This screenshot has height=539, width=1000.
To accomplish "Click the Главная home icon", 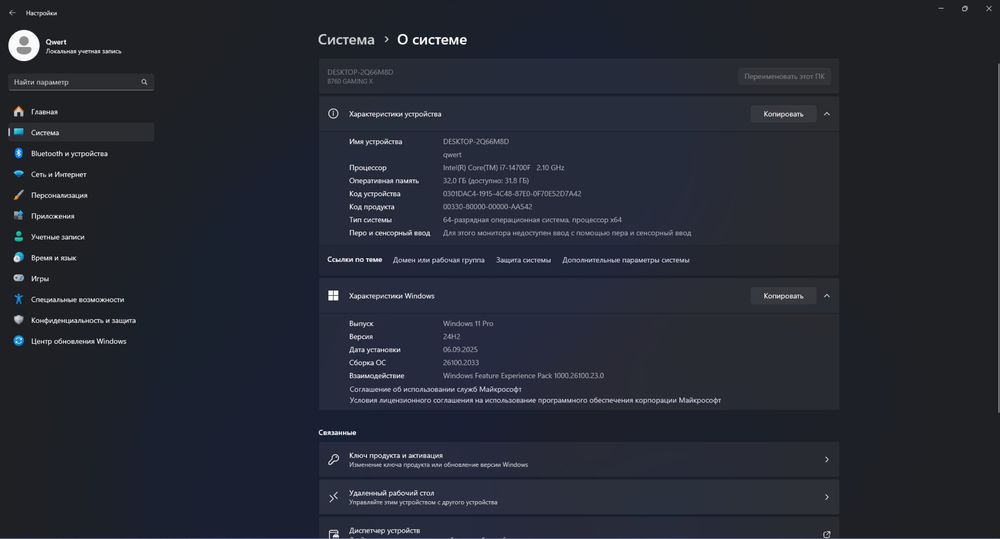I will tap(18, 112).
